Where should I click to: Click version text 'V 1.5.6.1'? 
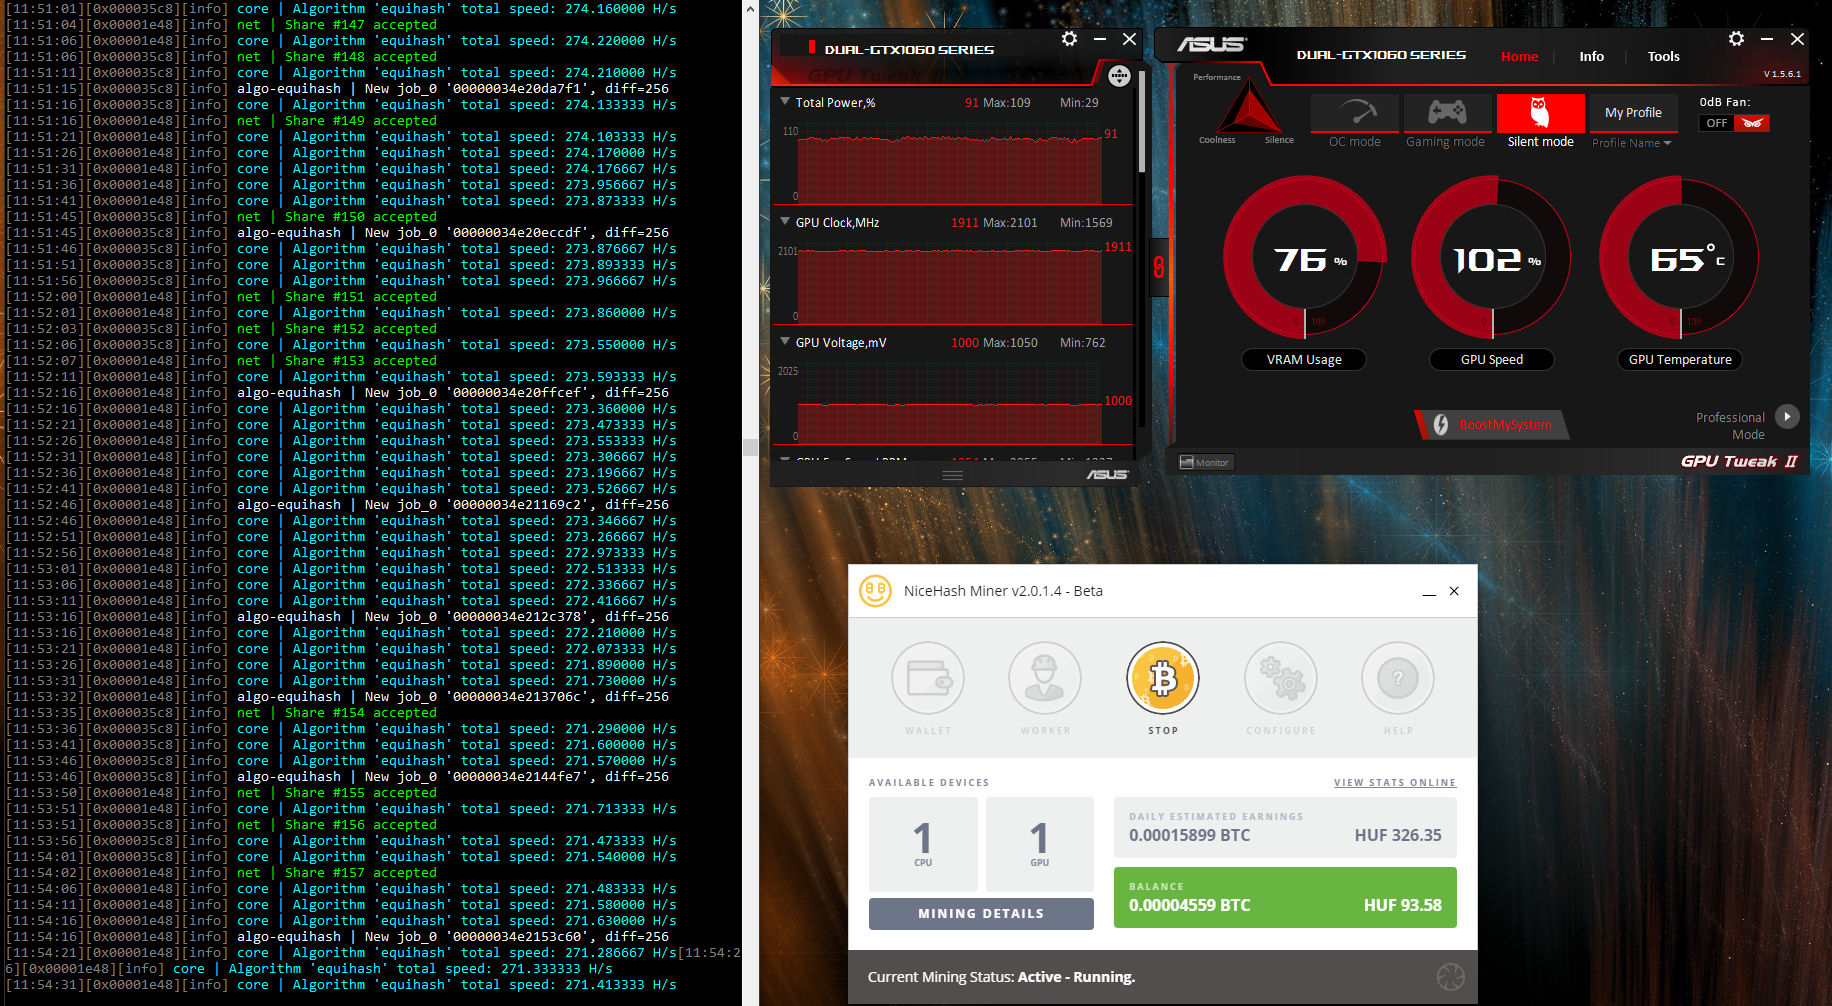tap(1782, 74)
